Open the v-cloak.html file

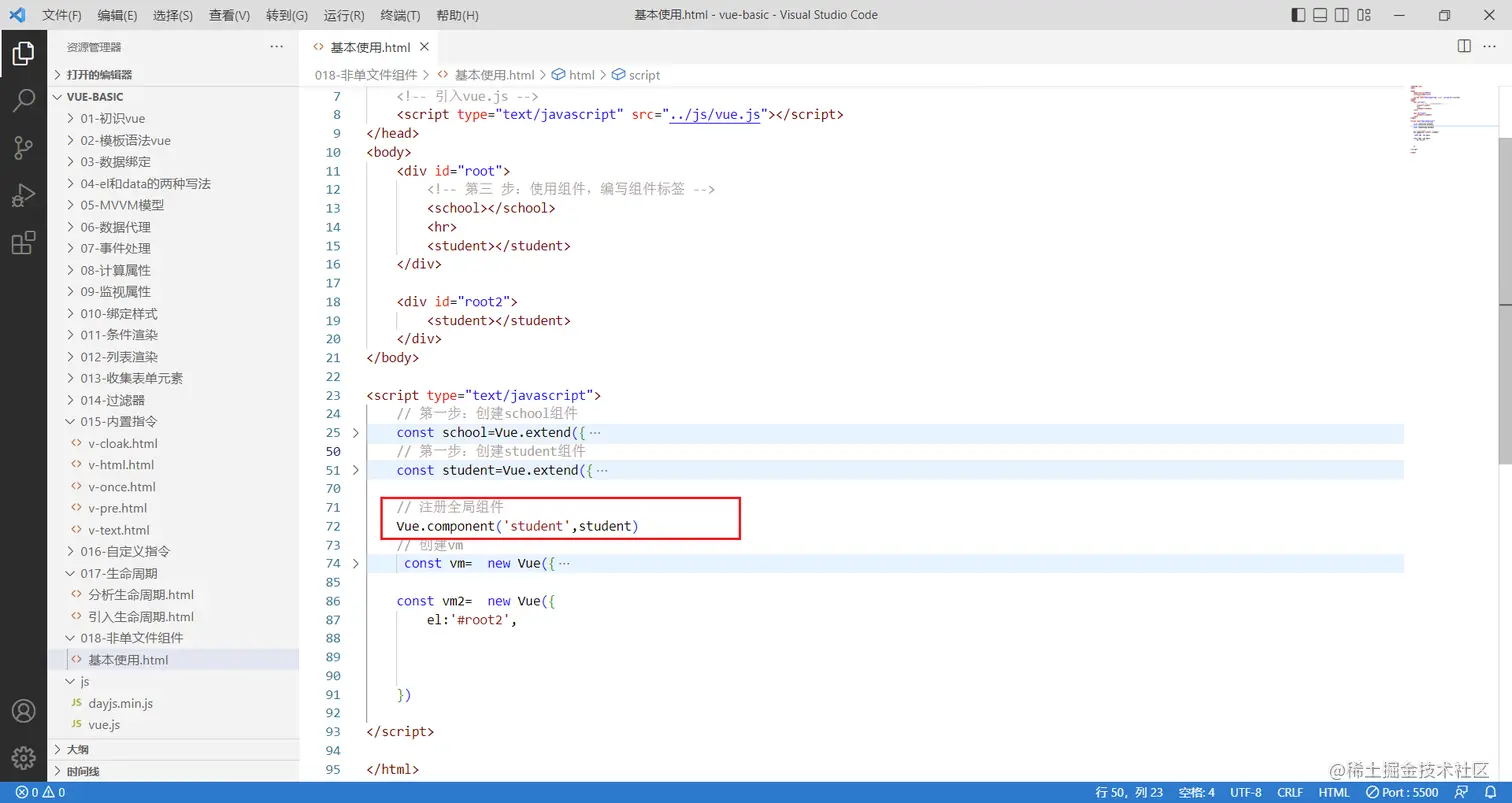click(x=174, y=443)
